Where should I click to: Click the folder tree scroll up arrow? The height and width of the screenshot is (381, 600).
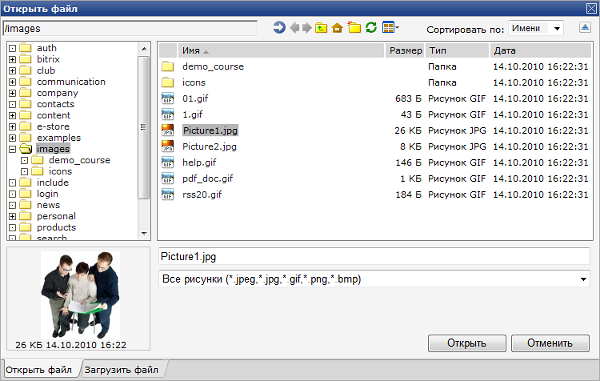click(144, 49)
